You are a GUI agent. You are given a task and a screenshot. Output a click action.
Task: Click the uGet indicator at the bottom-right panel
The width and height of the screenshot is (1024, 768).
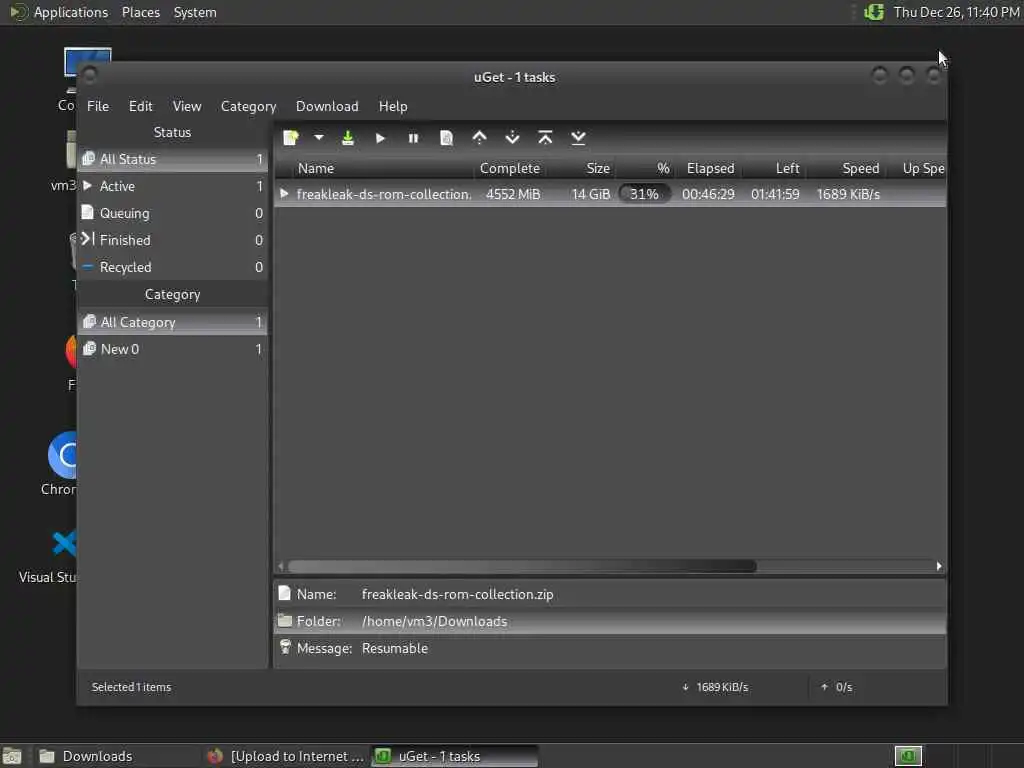click(x=908, y=756)
